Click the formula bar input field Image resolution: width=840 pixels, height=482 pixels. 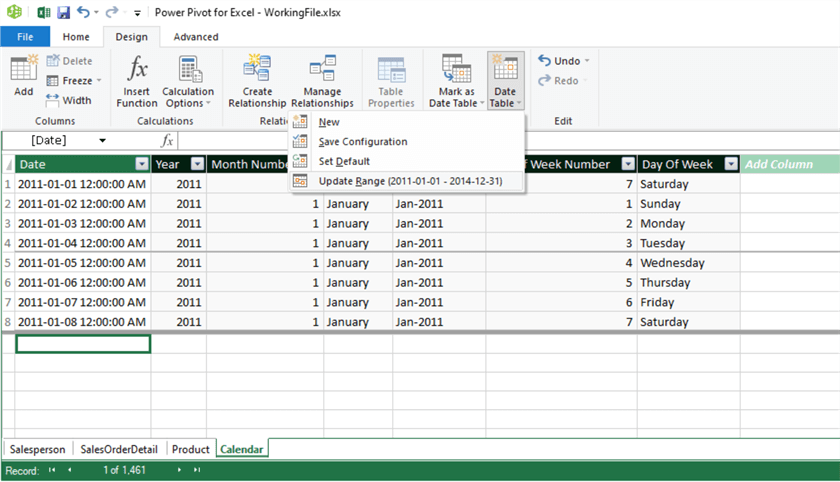(500, 141)
